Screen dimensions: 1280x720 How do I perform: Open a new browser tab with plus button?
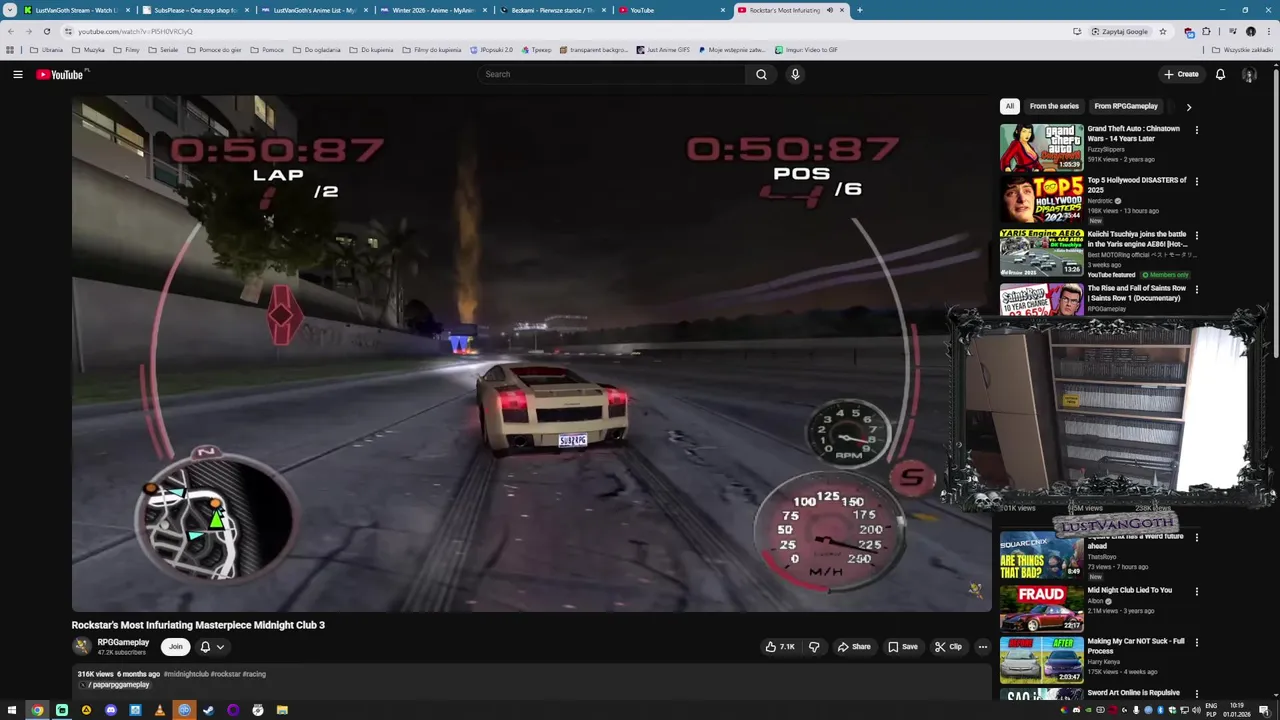859,10
